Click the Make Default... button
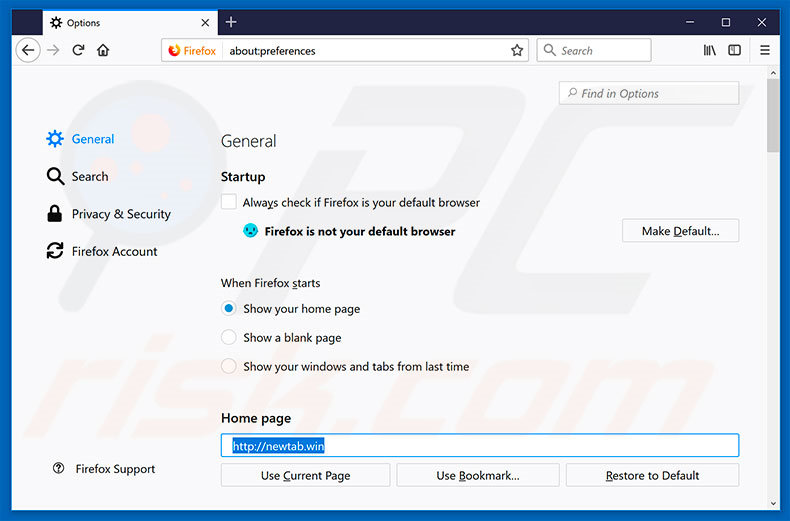Viewport: 790px width, 521px height. click(680, 231)
